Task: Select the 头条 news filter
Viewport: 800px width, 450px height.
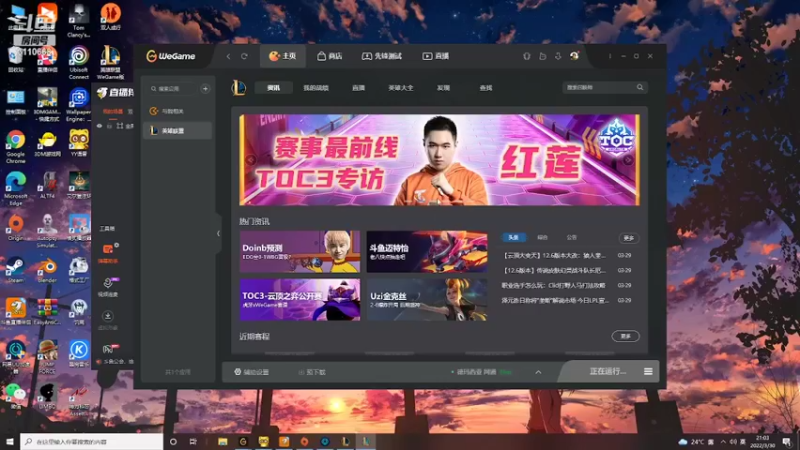Action: (513, 237)
